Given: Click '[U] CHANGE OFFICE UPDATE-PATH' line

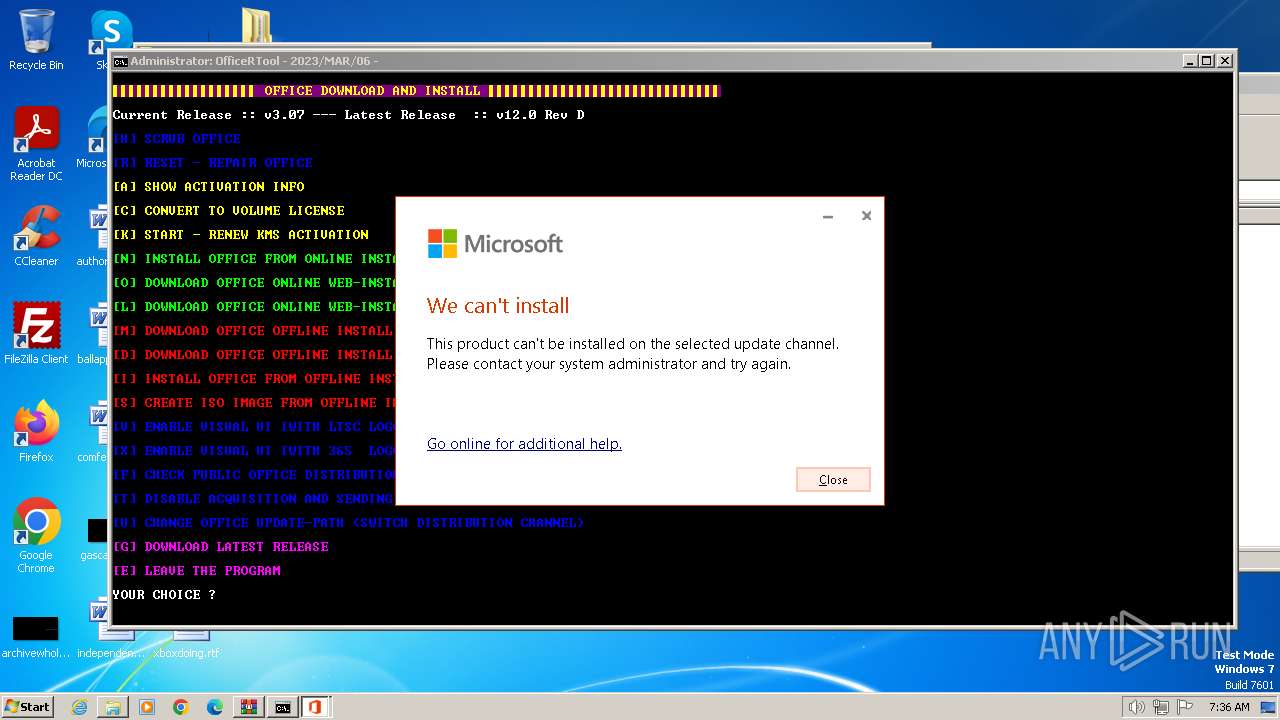Looking at the screenshot, I should pos(349,523).
